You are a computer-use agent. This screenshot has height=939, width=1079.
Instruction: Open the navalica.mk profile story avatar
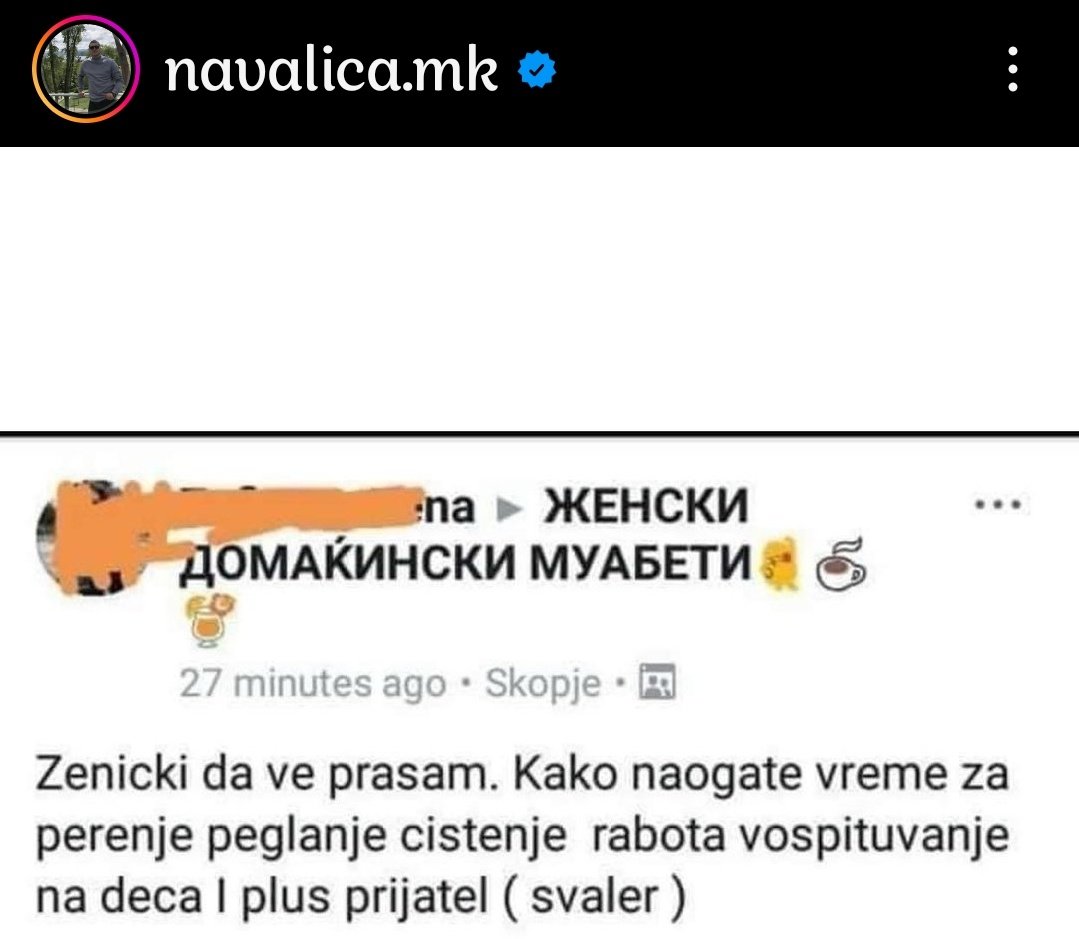[x=85, y=69]
